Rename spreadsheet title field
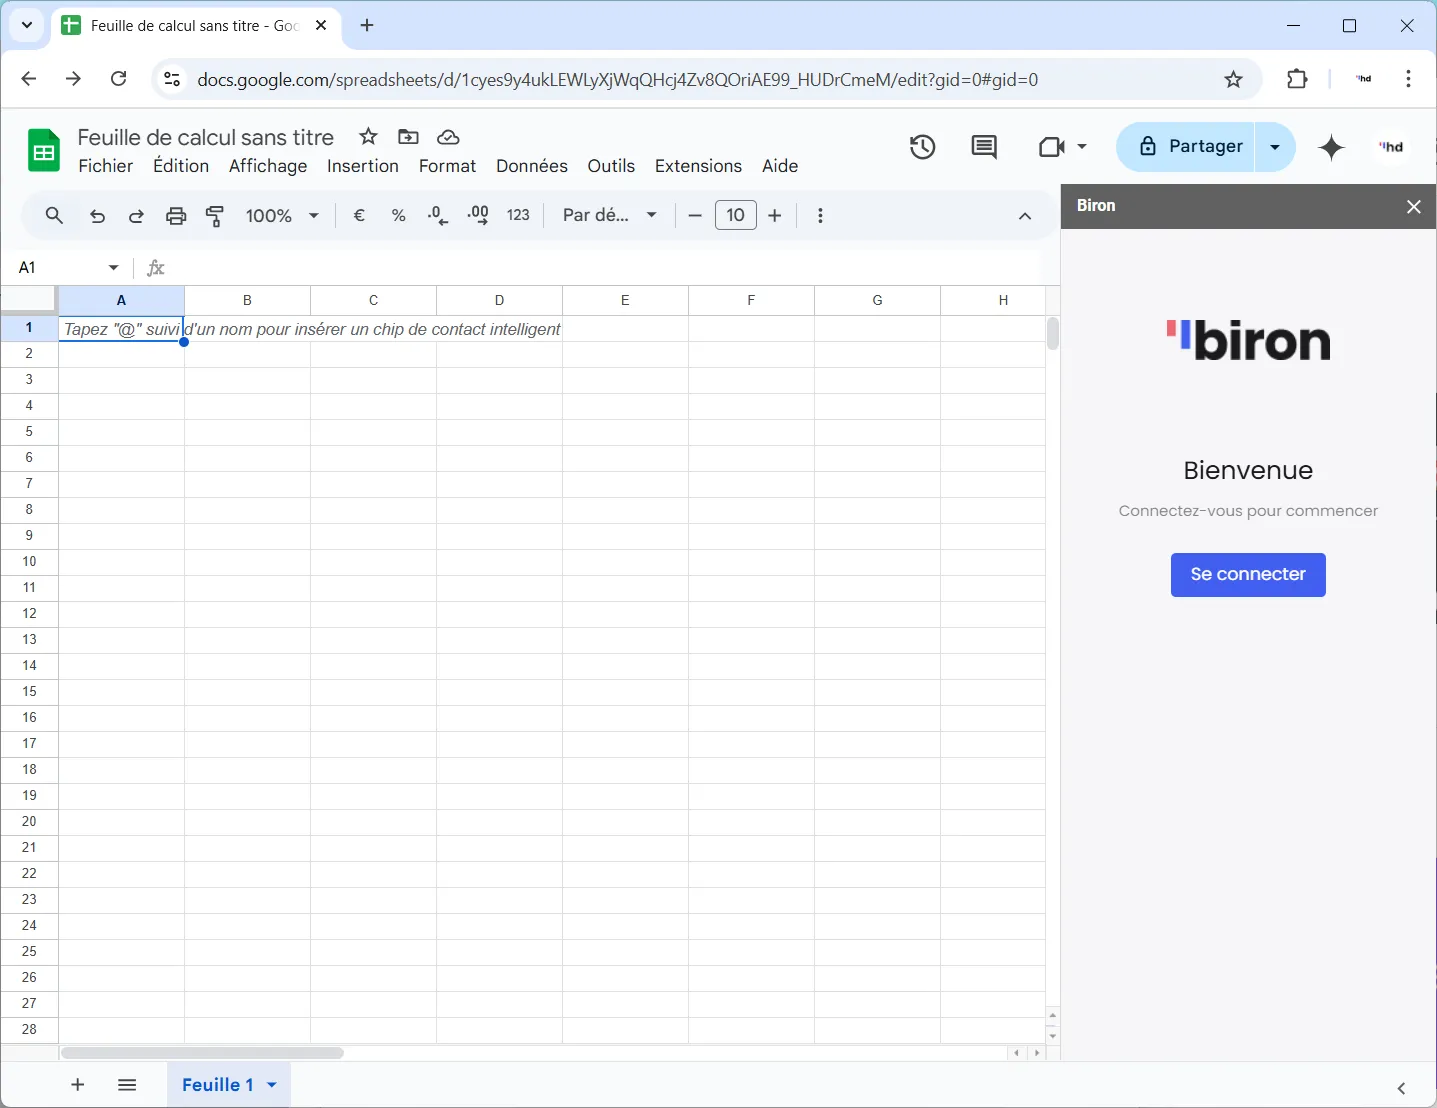 206,137
